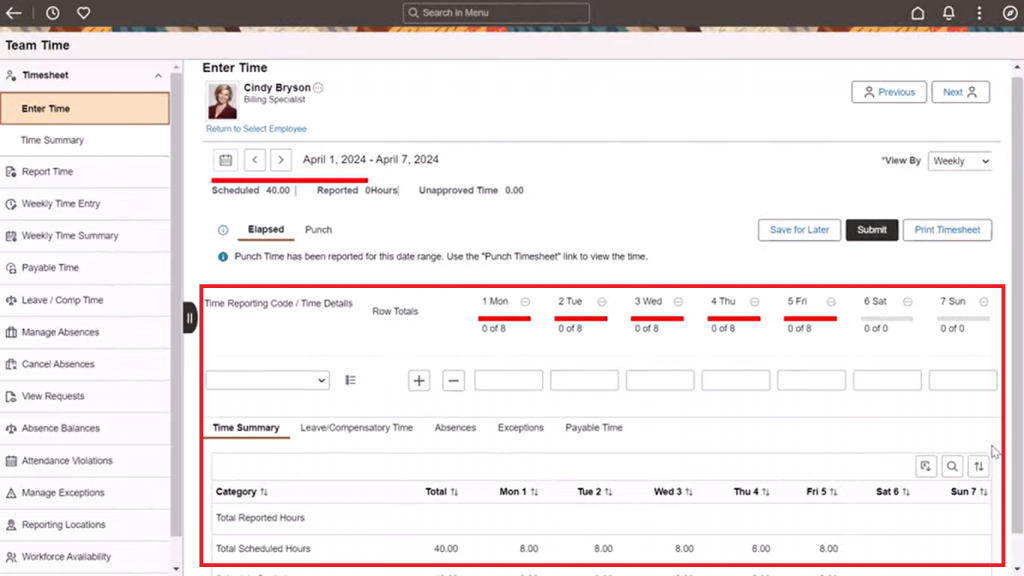Open the Time Reporting Code dropdown
Screen dimensions: 1024x576
click(x=267, y=380)
